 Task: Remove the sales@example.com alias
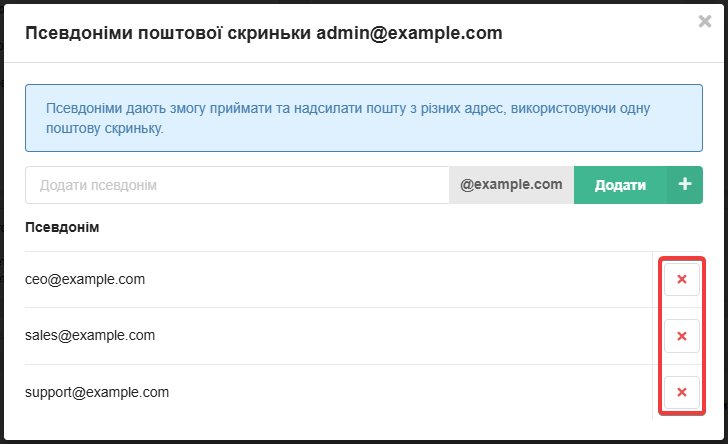(x=682, y=336)
